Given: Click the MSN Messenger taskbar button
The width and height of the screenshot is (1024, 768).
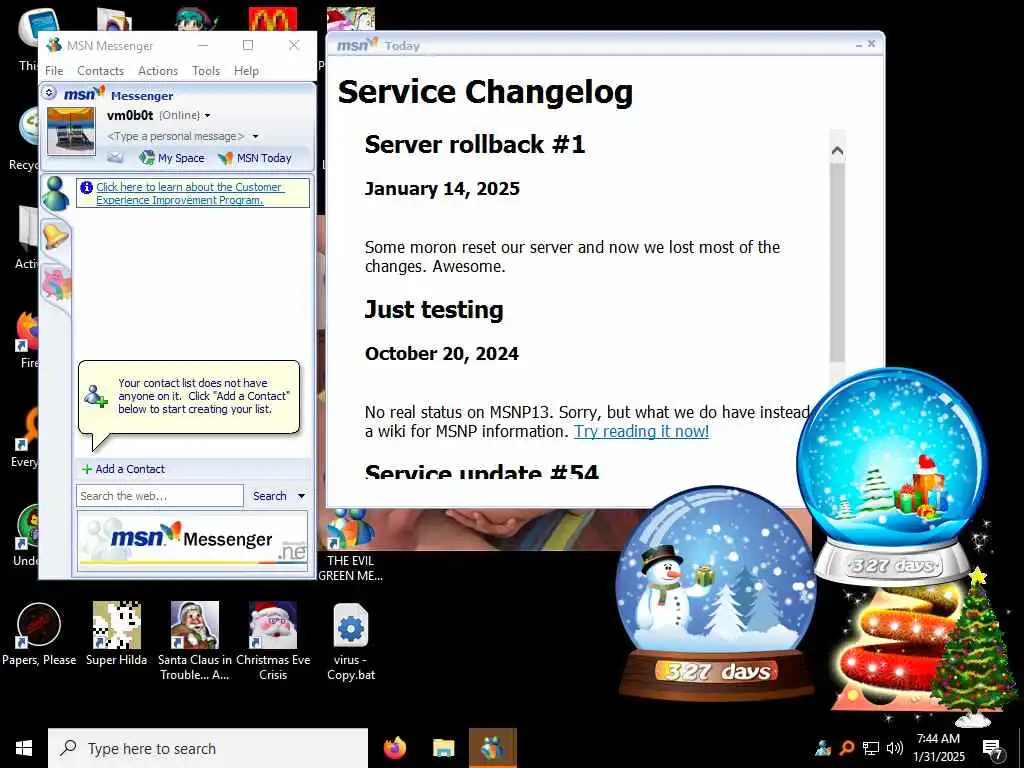Looking at the screenshot, I should pyautogui.click(x=492, y=748).
